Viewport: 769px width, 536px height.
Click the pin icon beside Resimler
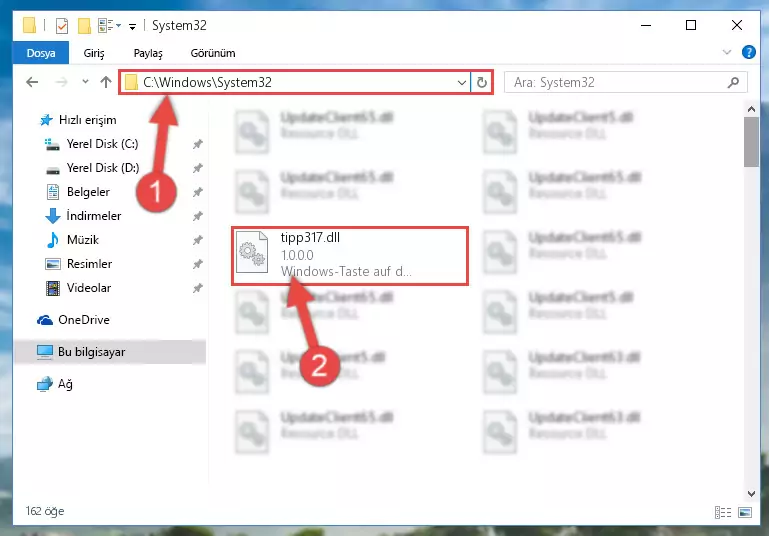click(x=197, y=264)
